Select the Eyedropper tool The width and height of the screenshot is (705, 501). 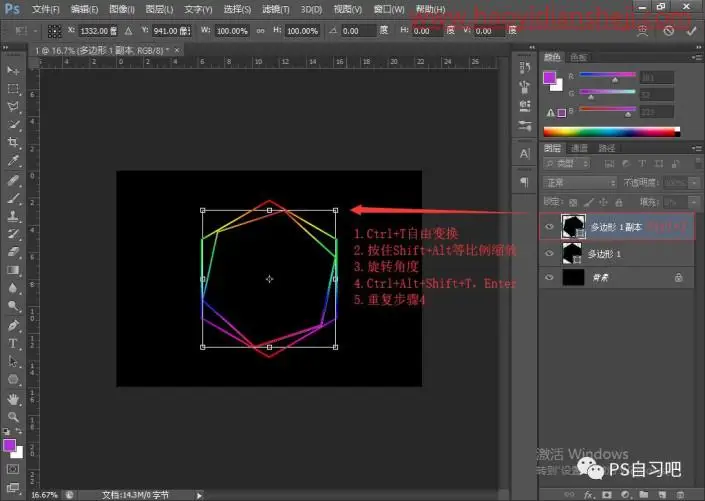coord(13,161)
